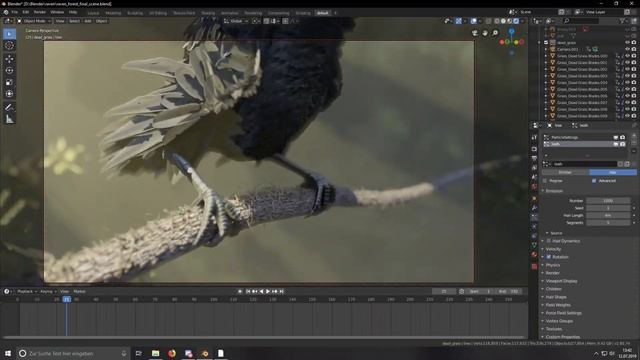Screen dimensions: 640x360
Task: Open the Modifiers wrench tab icon
Action: click(x=534, y=208)
